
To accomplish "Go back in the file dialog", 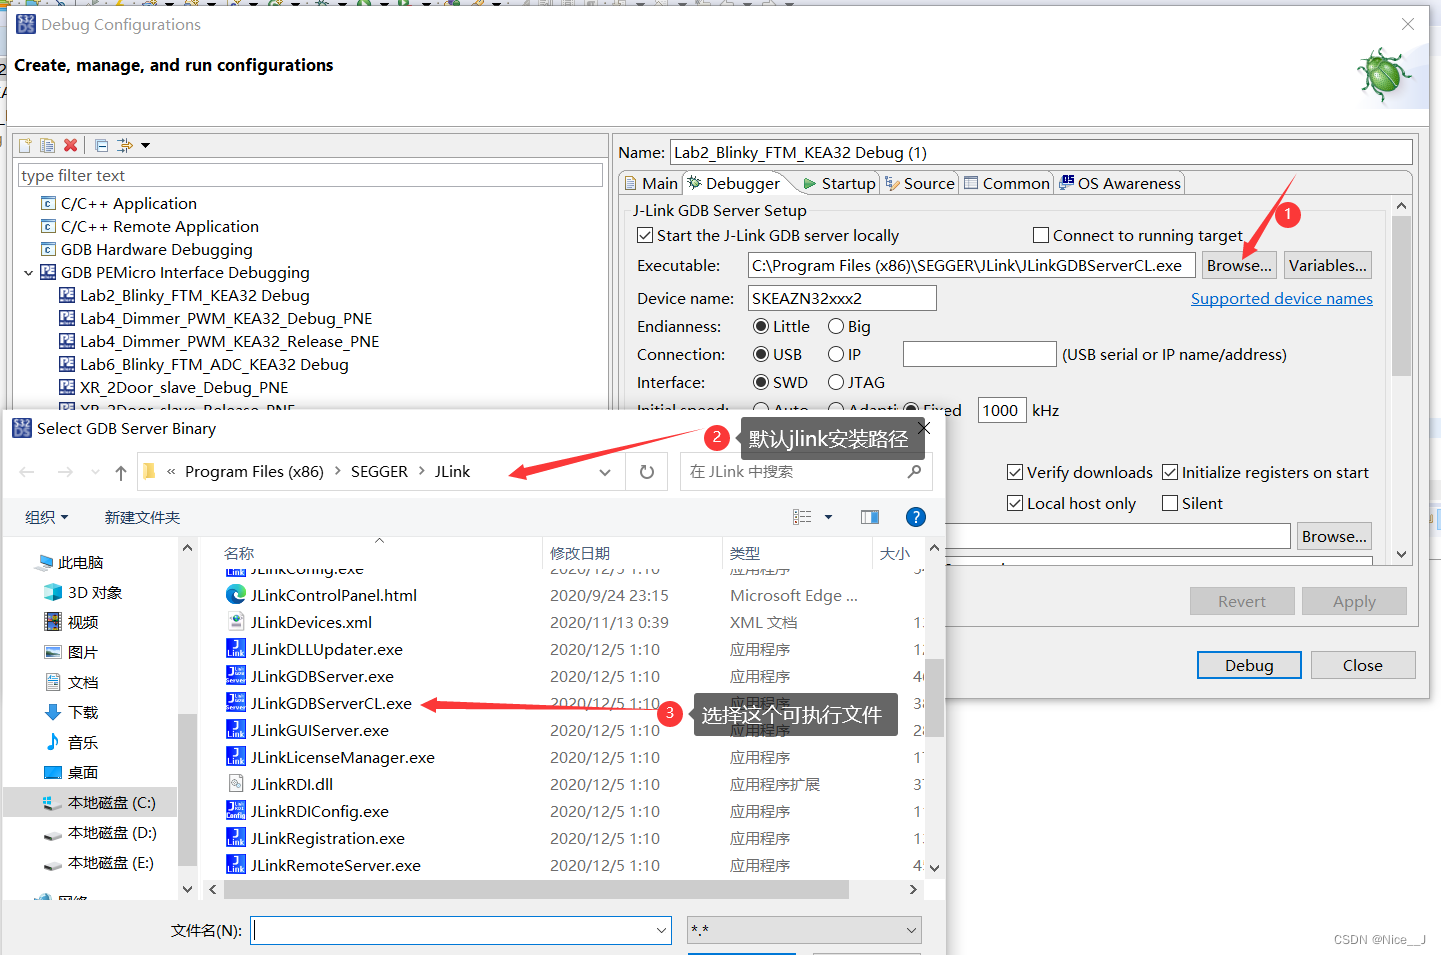I will tap(27, 472).
